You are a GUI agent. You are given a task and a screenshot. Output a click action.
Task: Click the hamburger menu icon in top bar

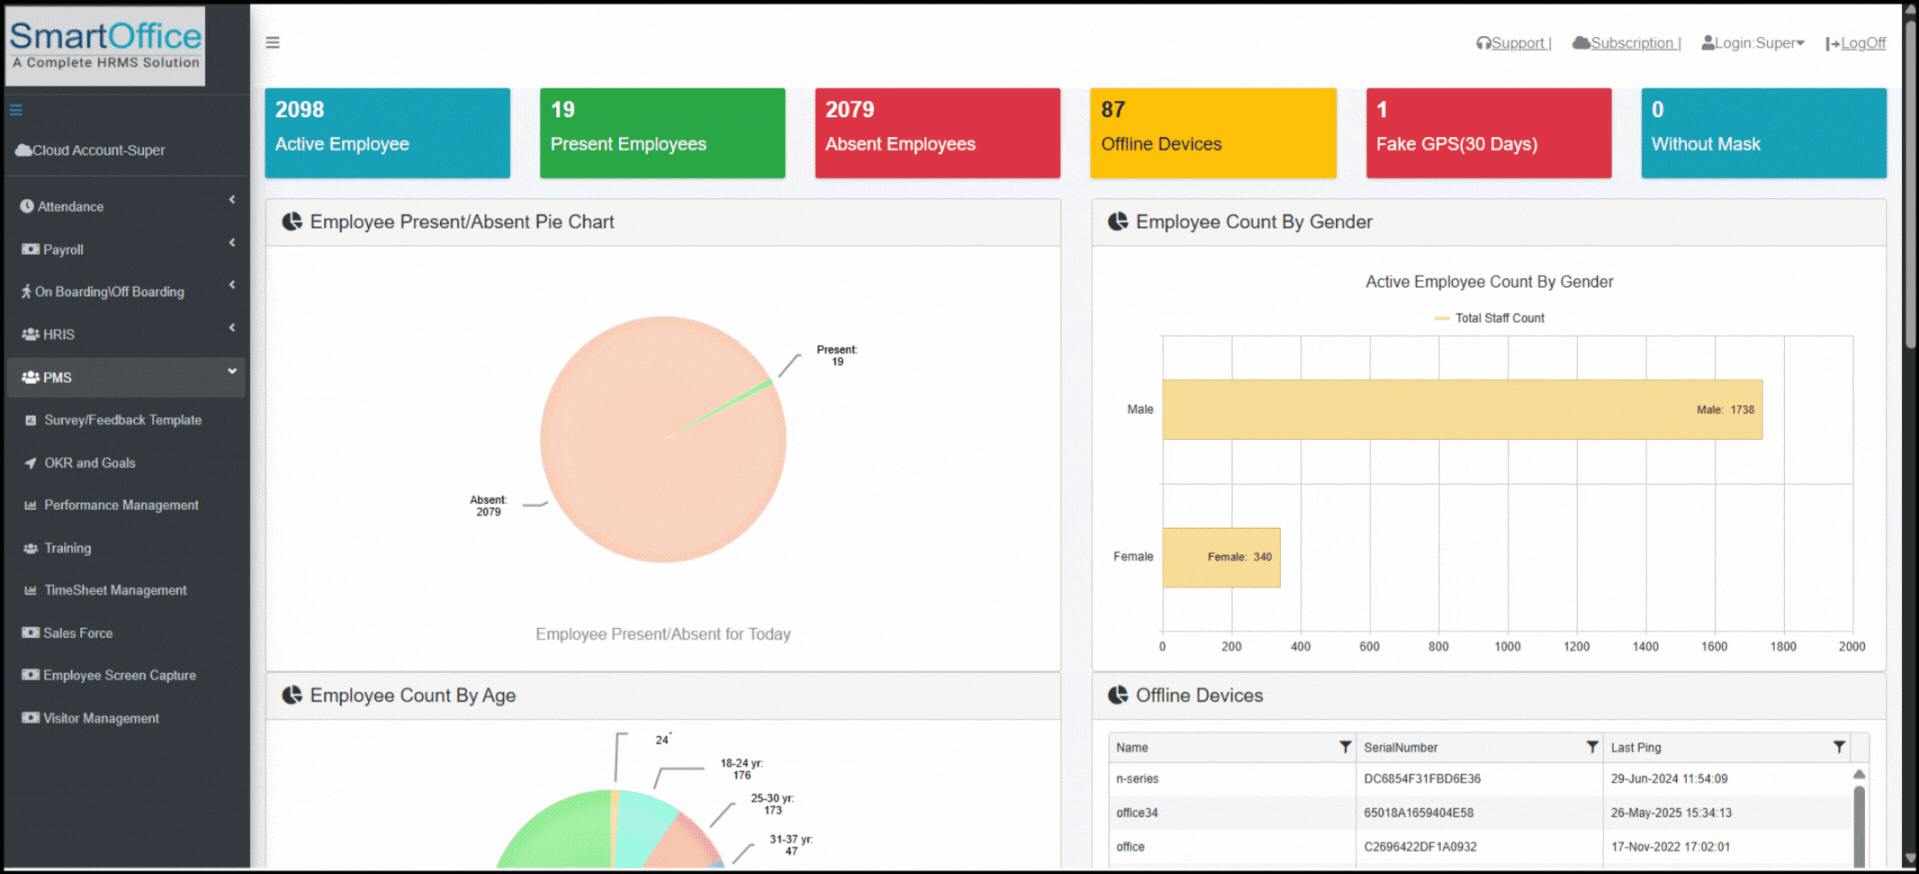point(272,43)
